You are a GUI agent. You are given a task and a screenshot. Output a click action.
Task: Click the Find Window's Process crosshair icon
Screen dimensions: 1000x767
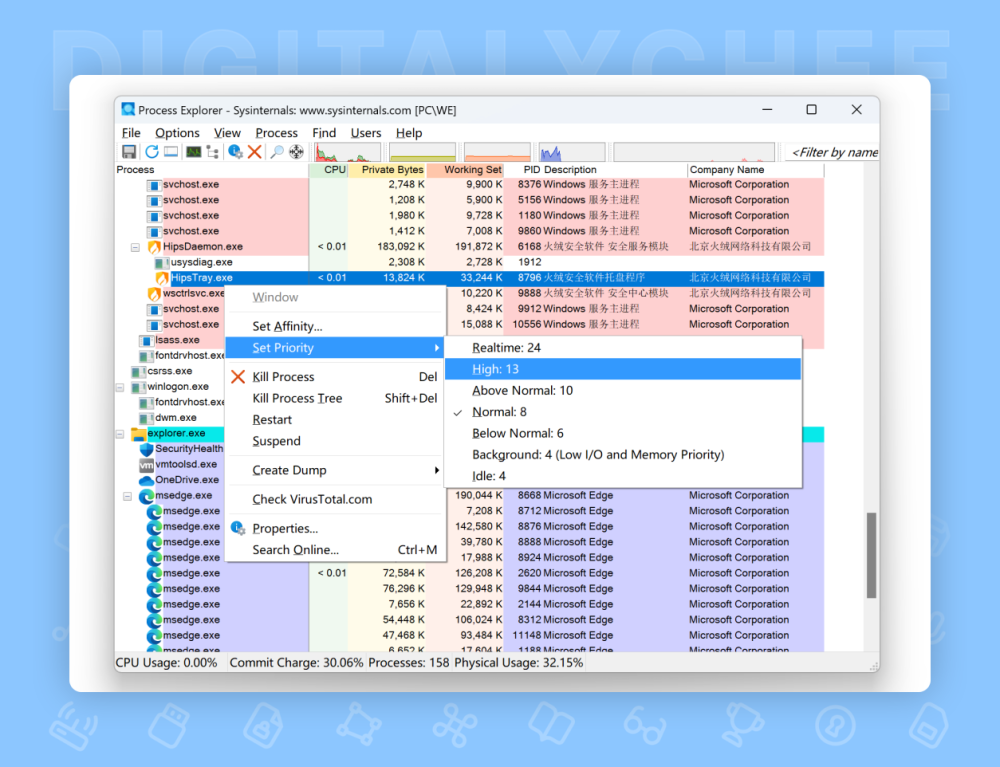pos(297,152)
